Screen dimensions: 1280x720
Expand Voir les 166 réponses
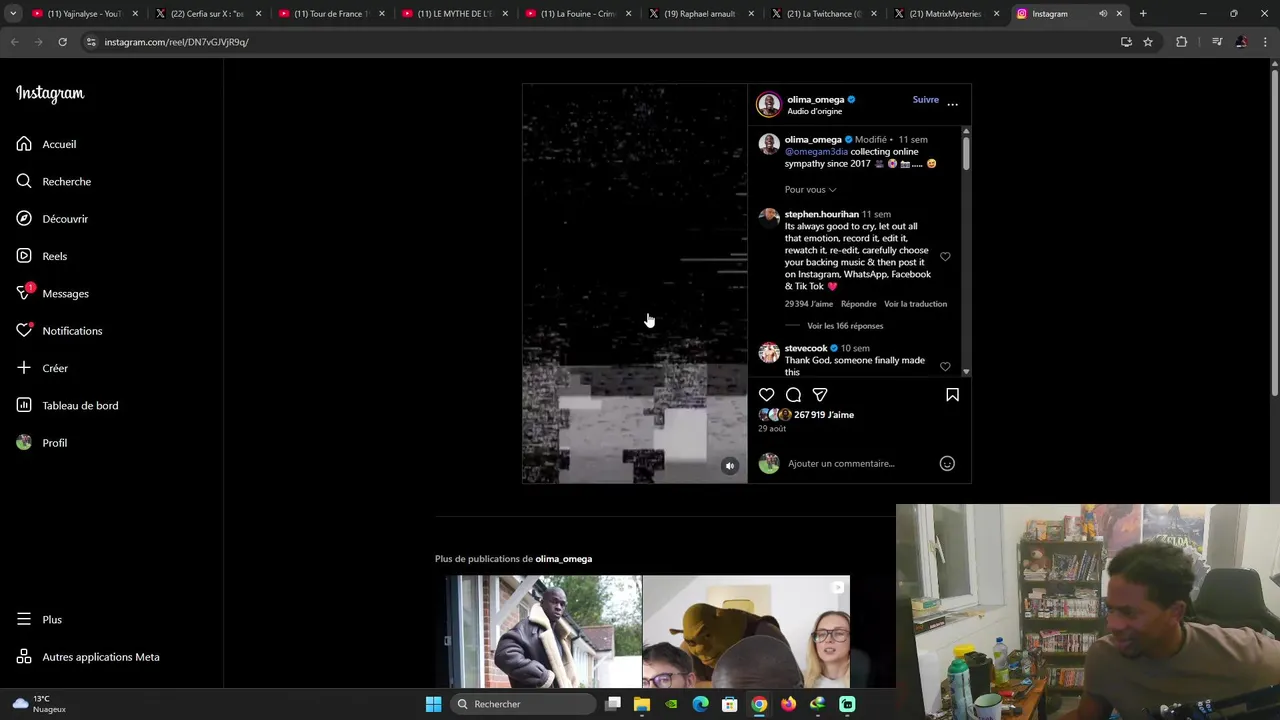[x=845, y=326]
